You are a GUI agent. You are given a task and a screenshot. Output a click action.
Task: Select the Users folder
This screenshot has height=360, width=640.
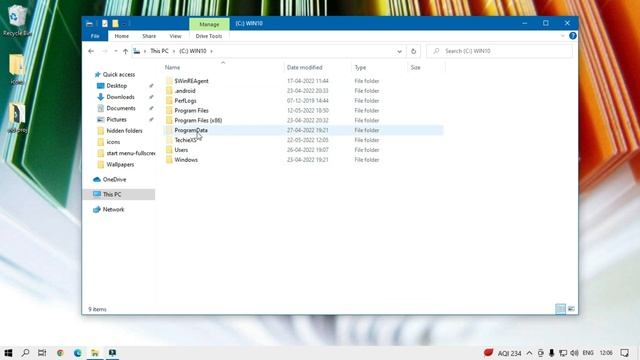click(x=181, y=150)
